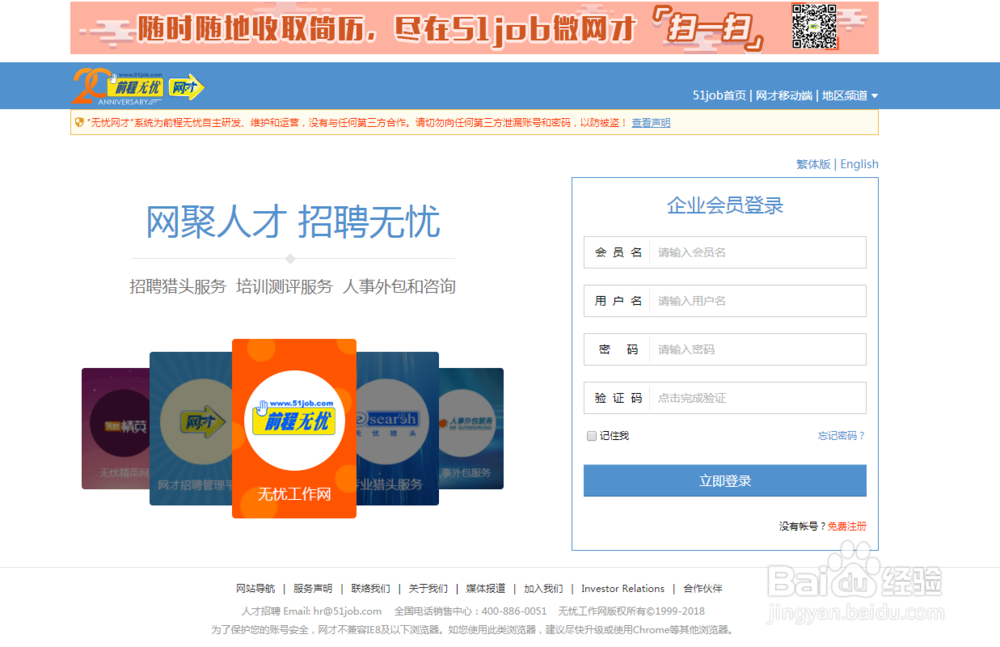The width and height of the screenshot is (1000, 647).
Task: Select the 无忧工作网 orange card
Action: point(294,428)
